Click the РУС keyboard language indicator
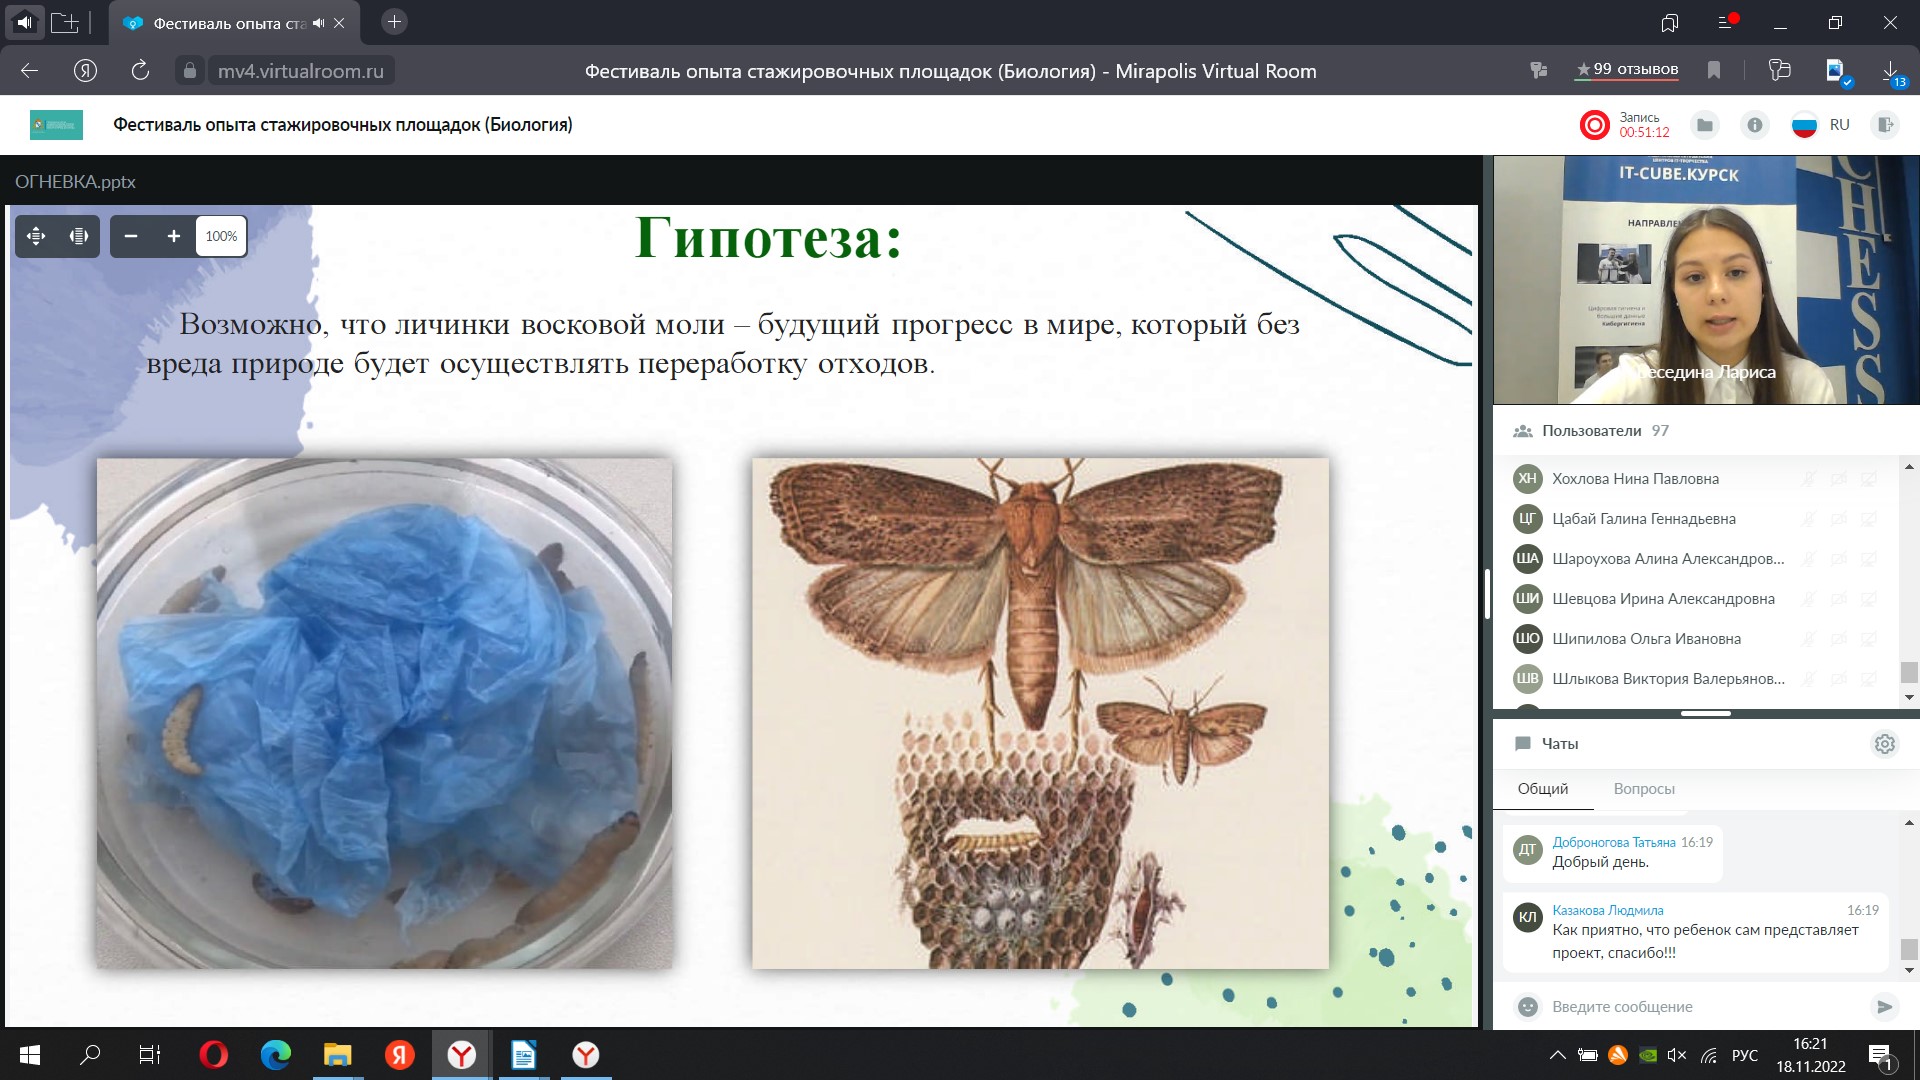This screenshot has width=1920, height=1080. point(1745,1055)
